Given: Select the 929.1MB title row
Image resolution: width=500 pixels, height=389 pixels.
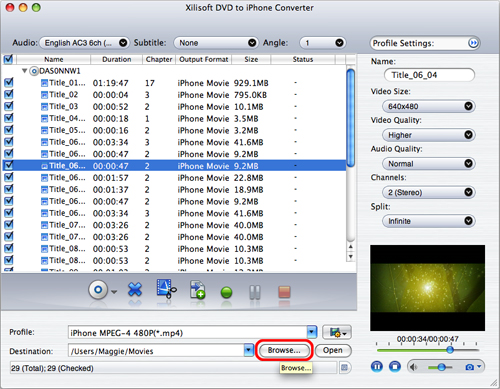Looking at the screenshot, I should pos(174,83).
